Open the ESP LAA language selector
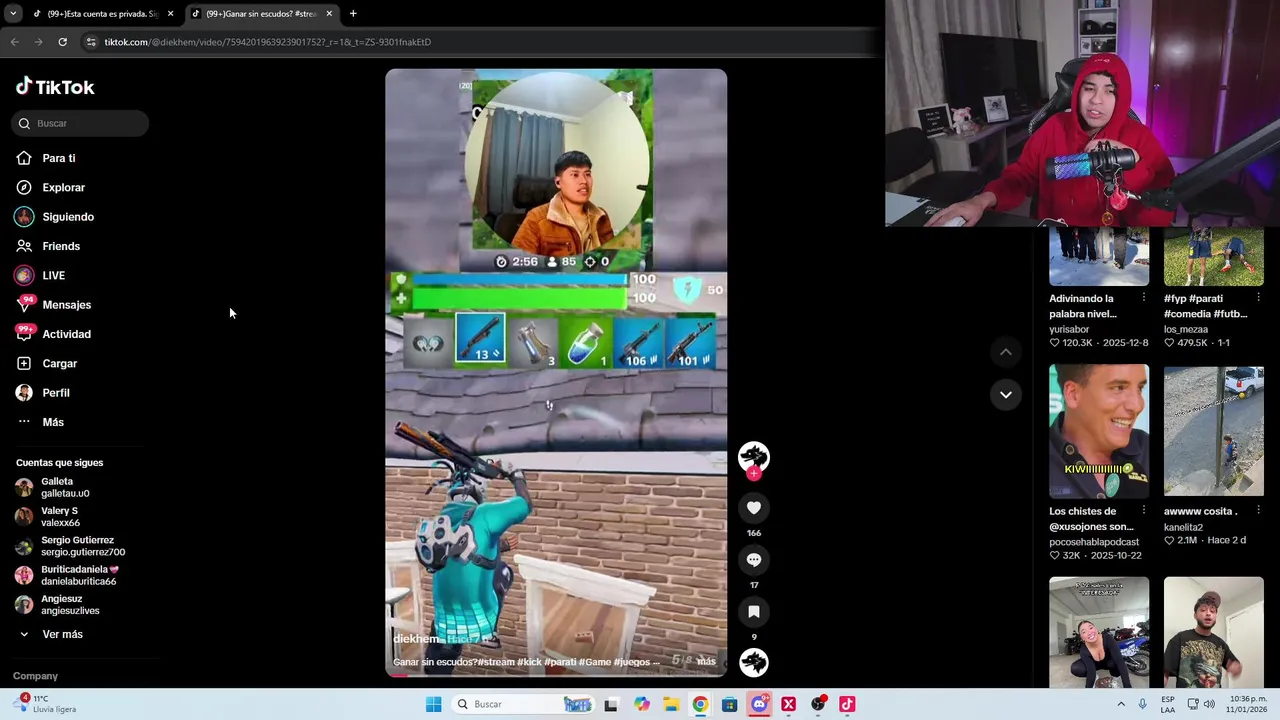The height and width of the screenshot is (720, 1280). (x=1168, y=704)
